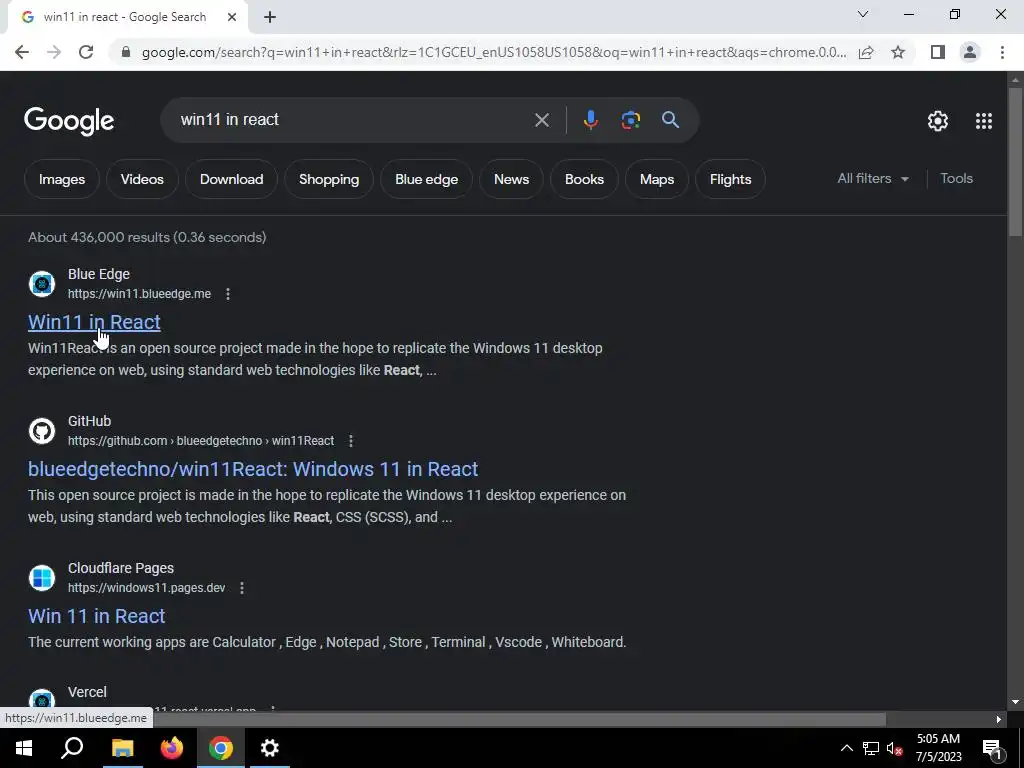Viewport: 1024px width, 768px height.
Task: Open the blueedgetechno/win11React GitHub result
Action: click(x=253, y=469)
